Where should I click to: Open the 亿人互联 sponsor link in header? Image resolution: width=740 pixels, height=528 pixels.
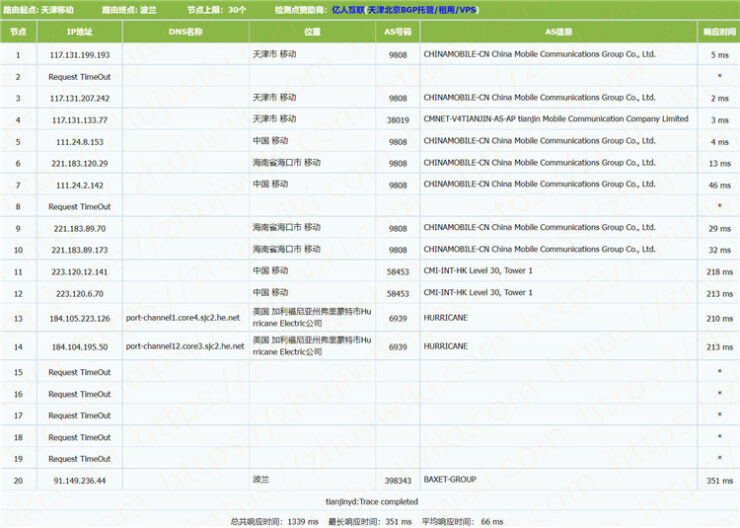point(405,10)
